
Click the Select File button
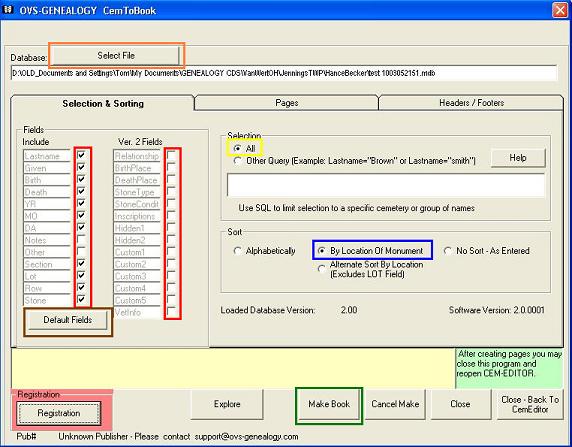pos(116,55)
